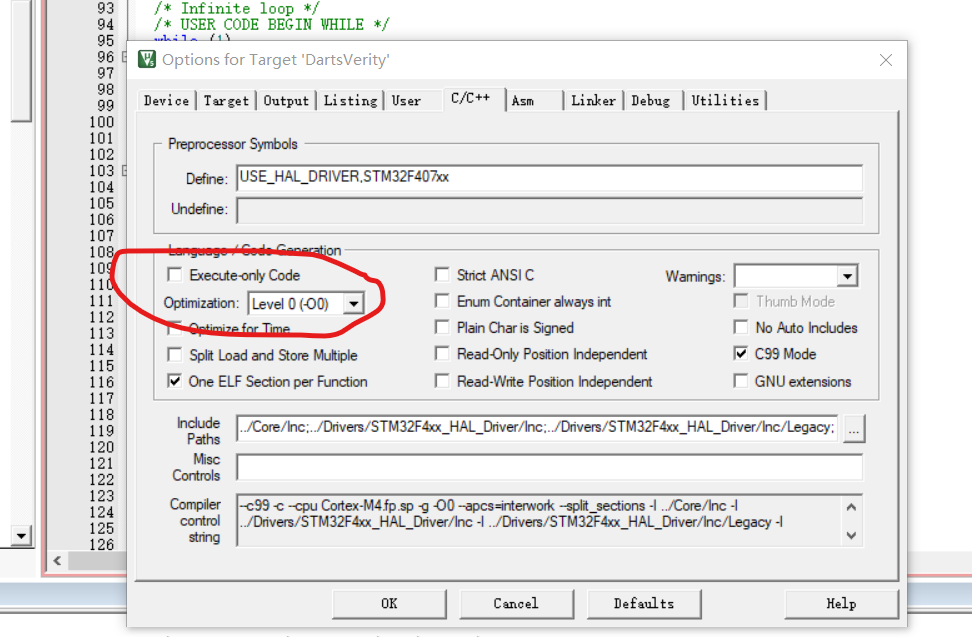Enable GNU extensions checkbox
Screen dimensions: 972x637
pyautogui.click(x=741, y=381)
